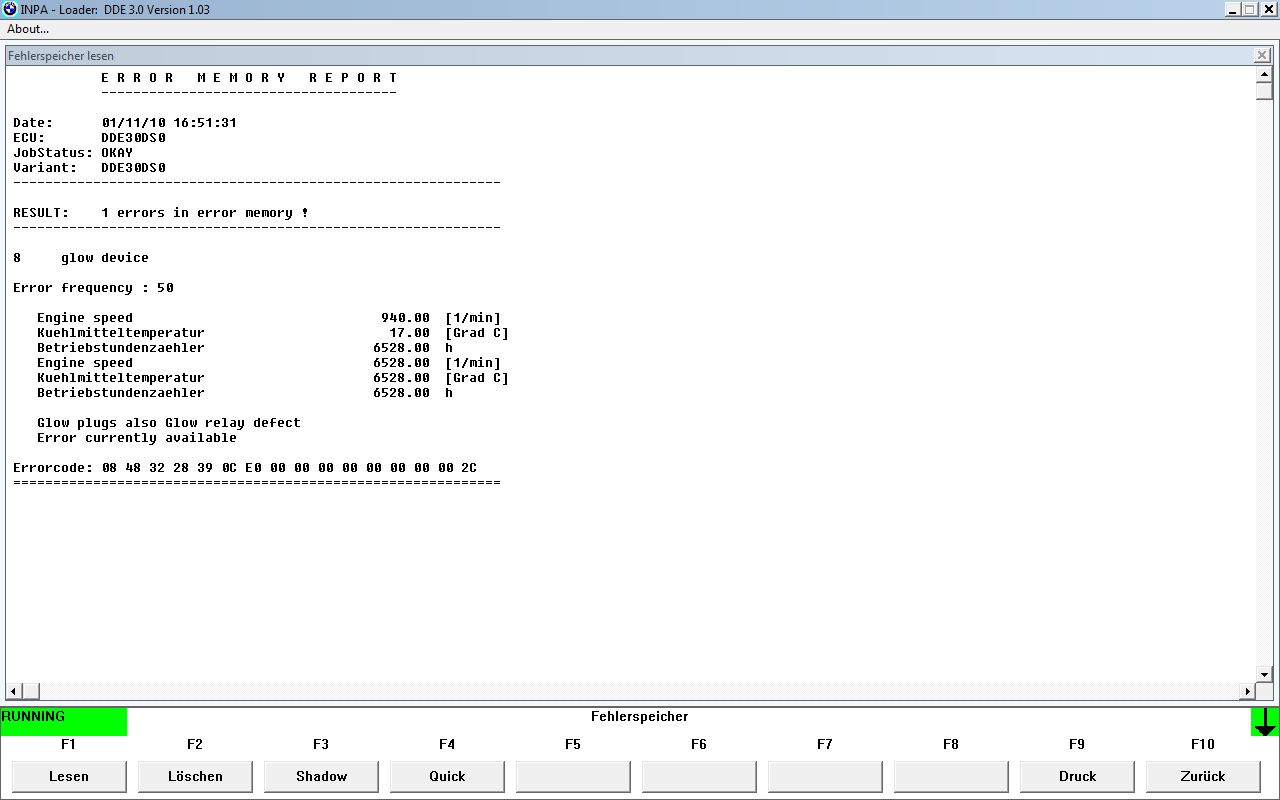Click the scroll left arrow at the bottom
The width and height of the screenshot is (1280, 800).
click(x=13, y=691)
